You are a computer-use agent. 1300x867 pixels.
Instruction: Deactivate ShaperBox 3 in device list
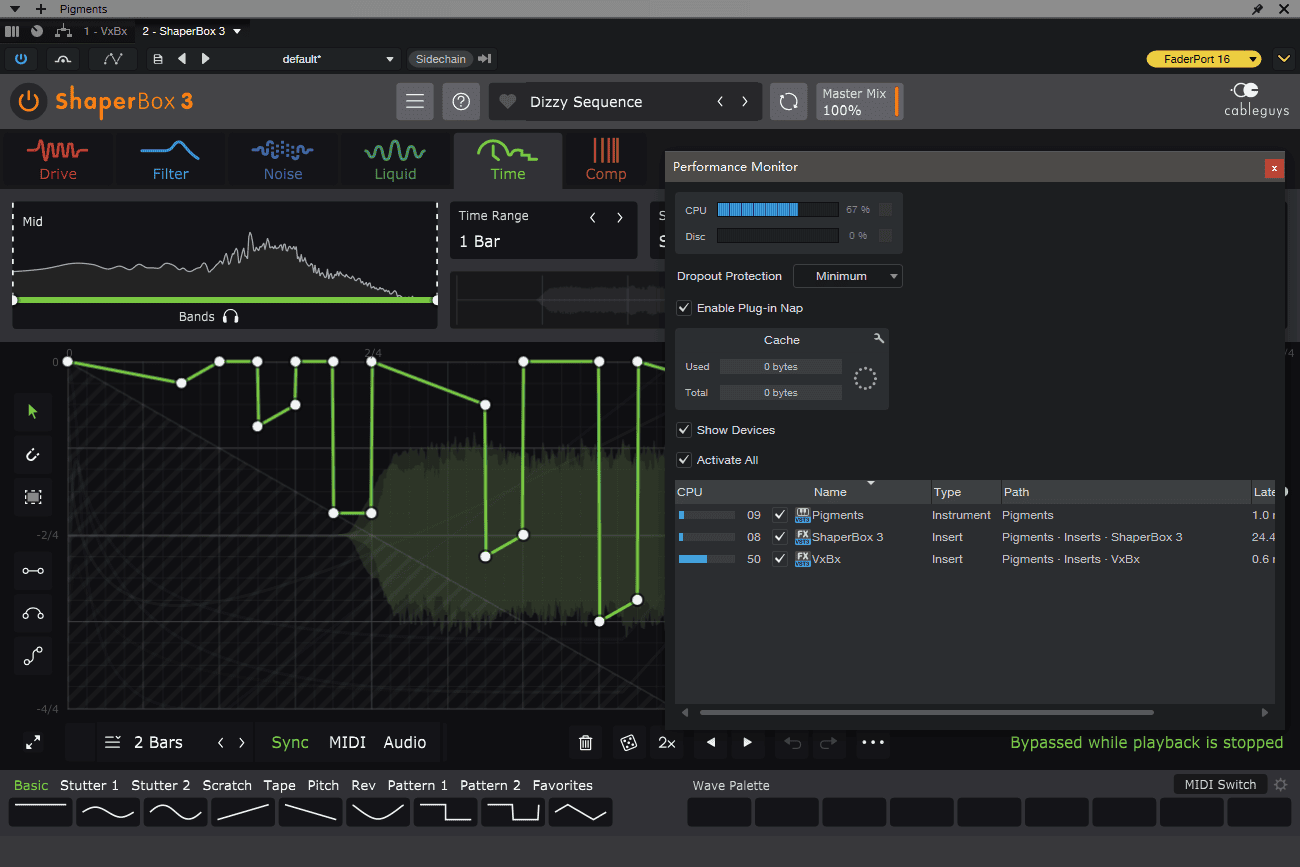(780, 537)
